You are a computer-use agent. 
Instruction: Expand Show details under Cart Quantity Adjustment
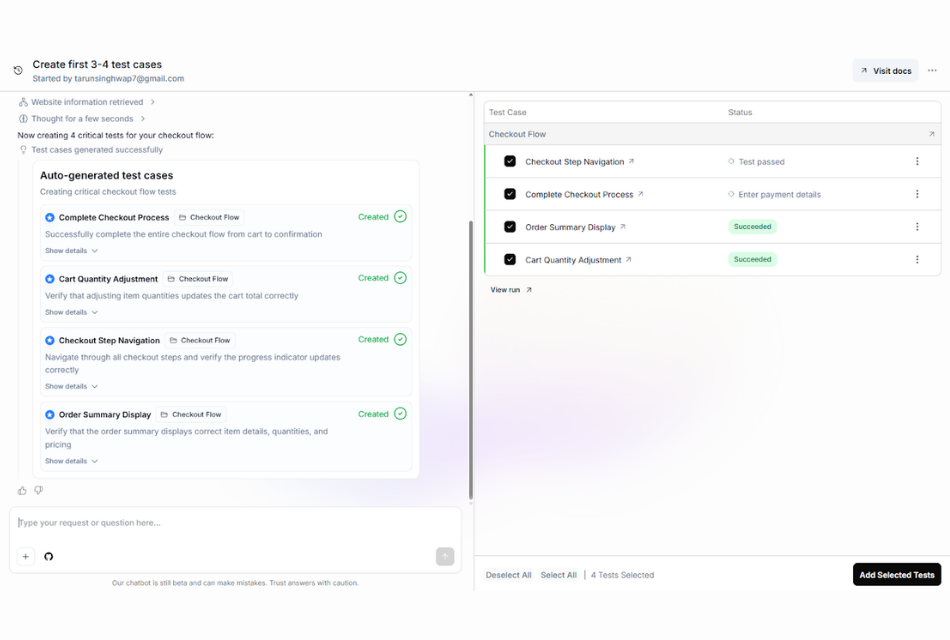click(71, 312)
